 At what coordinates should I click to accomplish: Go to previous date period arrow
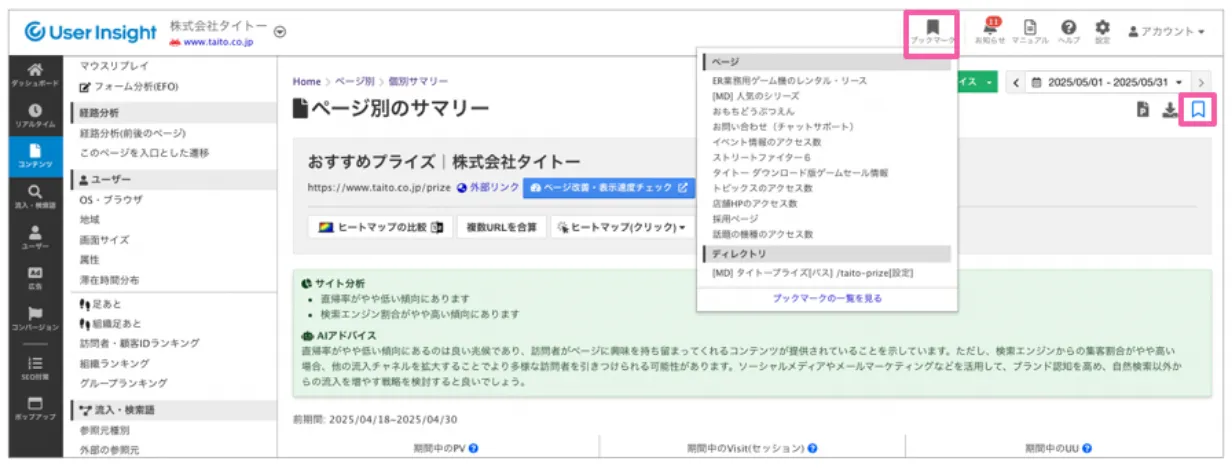[x=1016, y=82]
